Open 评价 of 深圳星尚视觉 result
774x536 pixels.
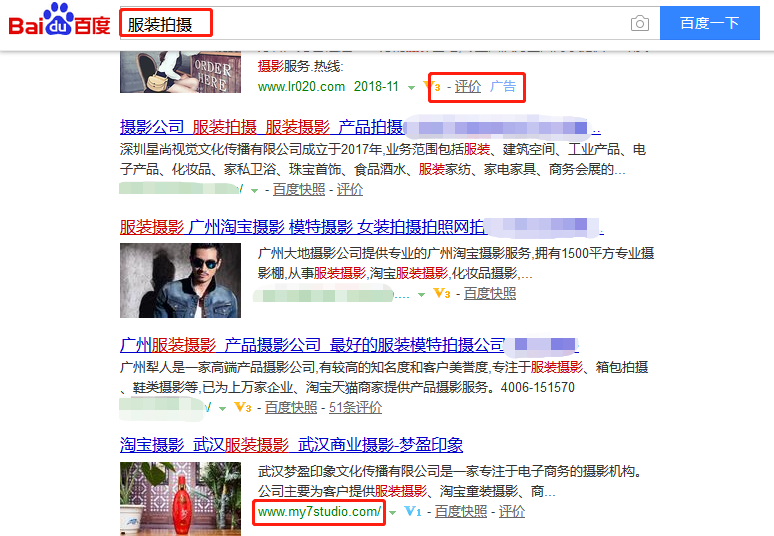[x=349, y=190]
